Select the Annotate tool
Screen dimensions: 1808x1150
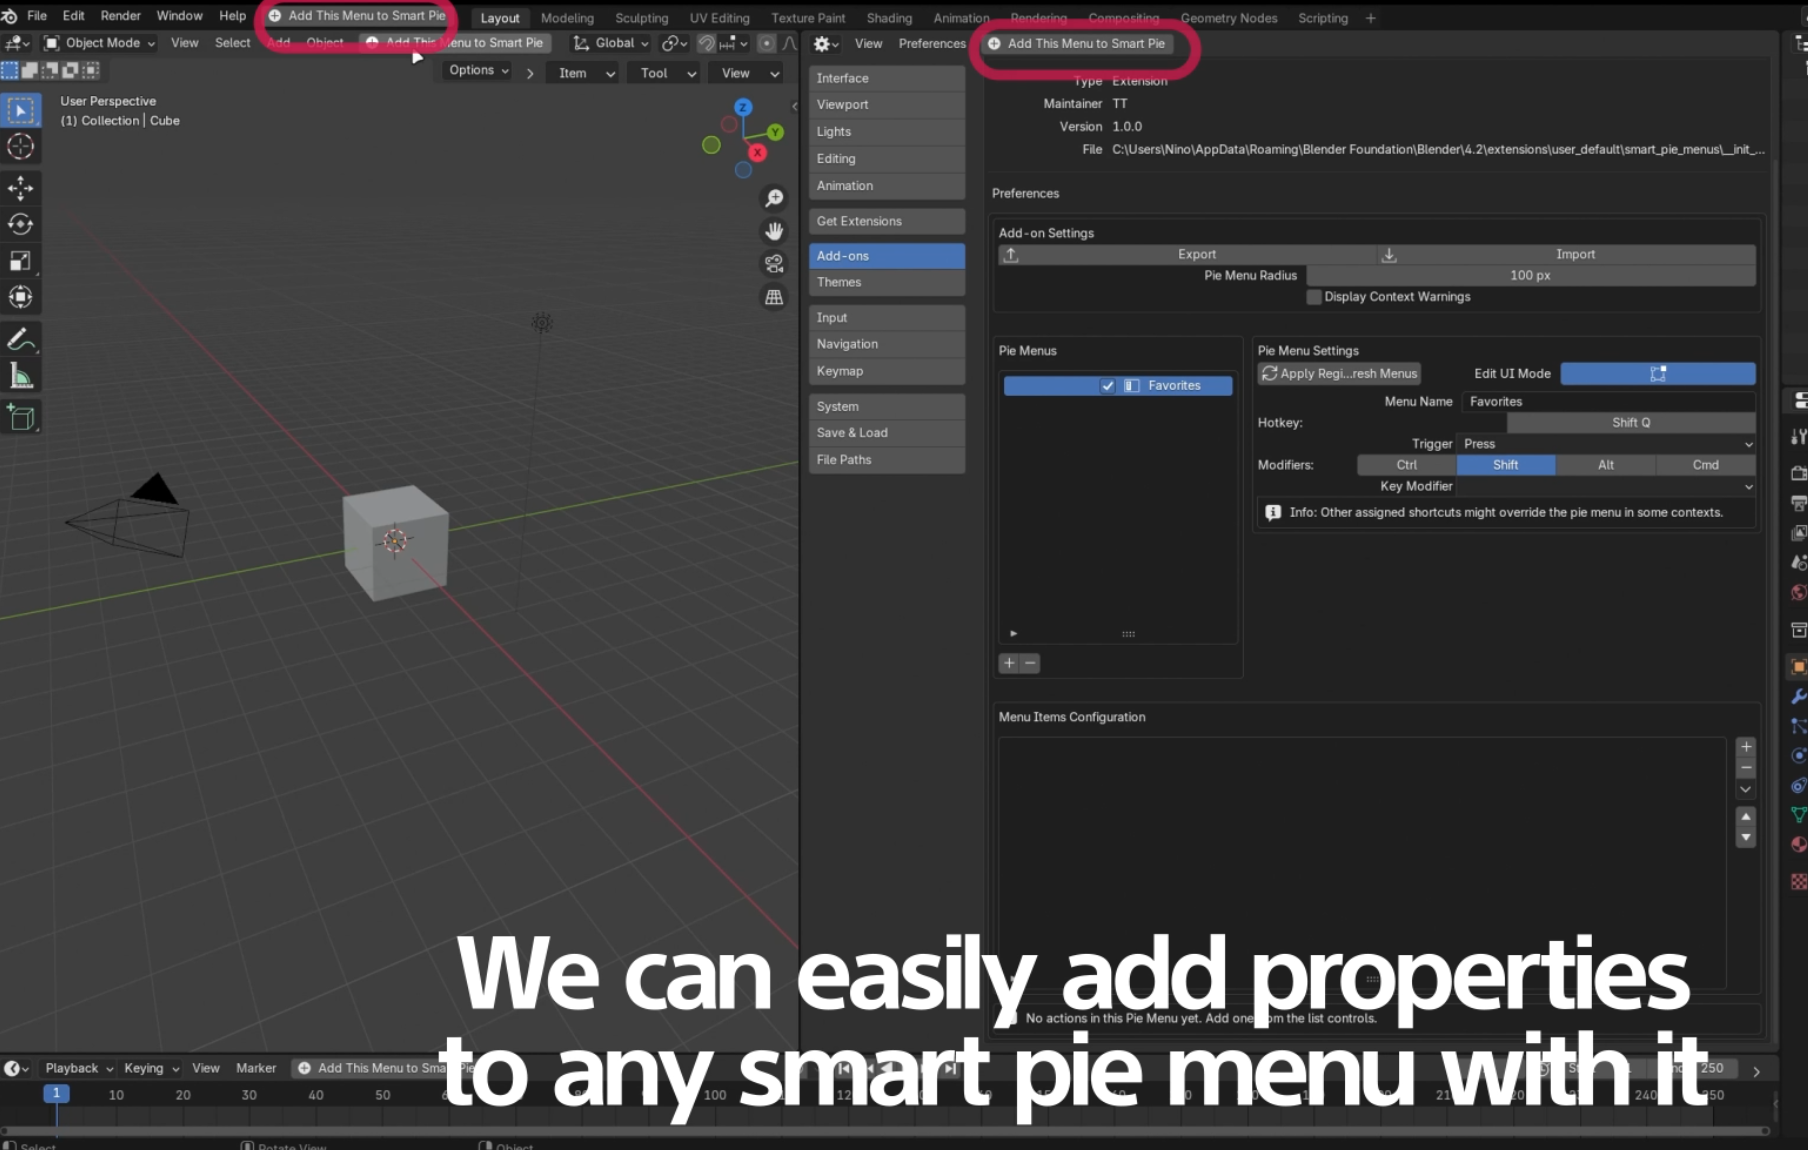21,340
